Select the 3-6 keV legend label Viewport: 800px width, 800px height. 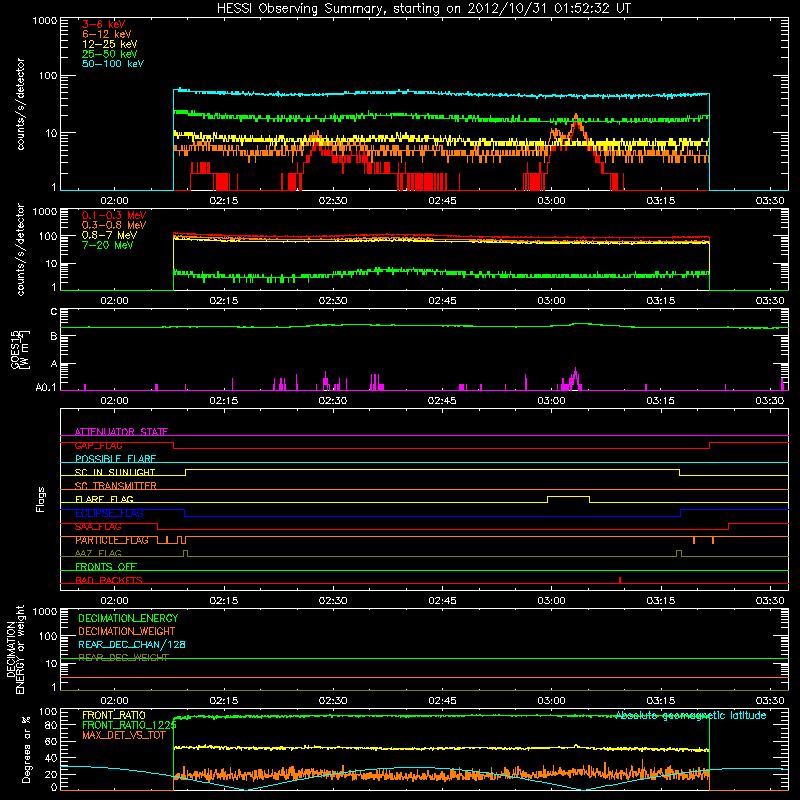pos(103,24)
